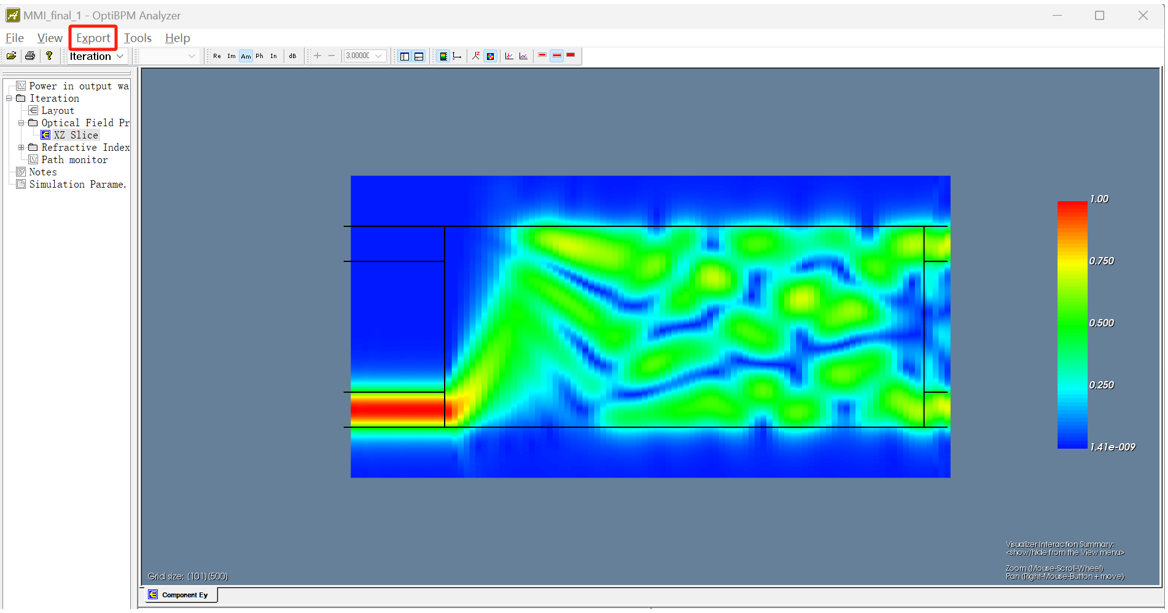Screen dimensions: 1168x613
Task: Open the Export menu
Action: 93,38
